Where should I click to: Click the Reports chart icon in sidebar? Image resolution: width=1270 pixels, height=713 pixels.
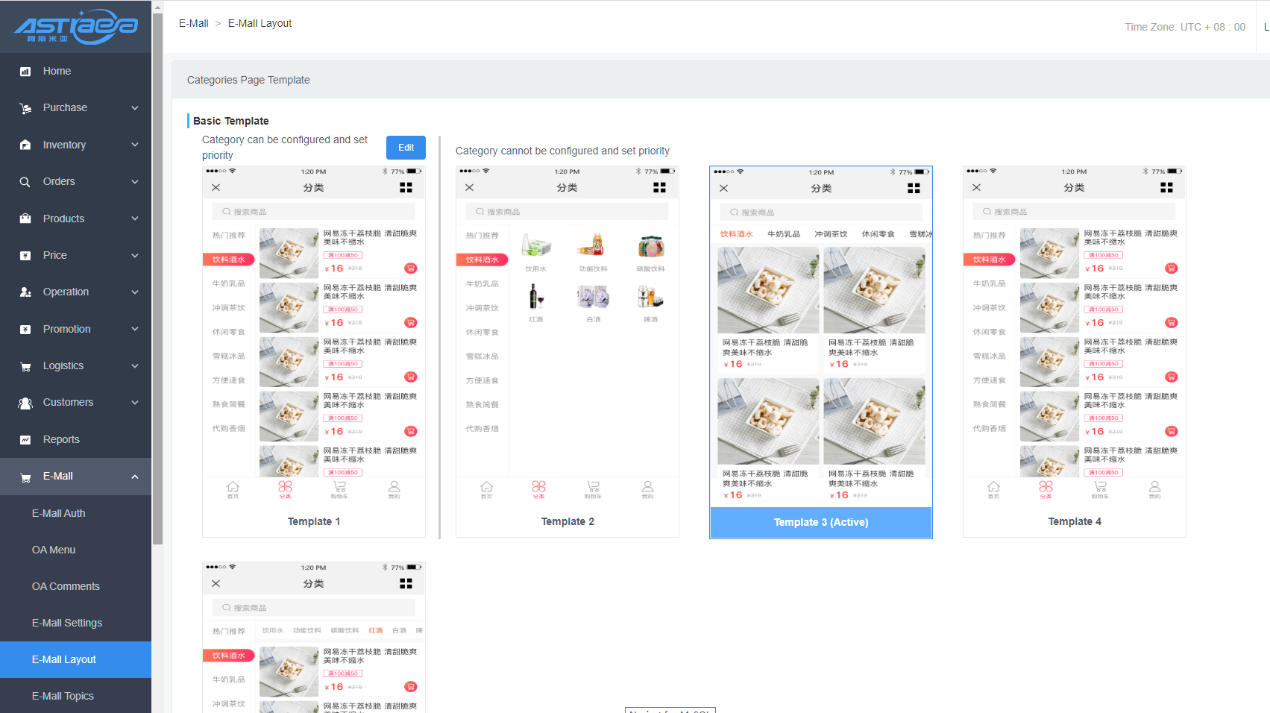pyautogui.click(x=25, y=440)
